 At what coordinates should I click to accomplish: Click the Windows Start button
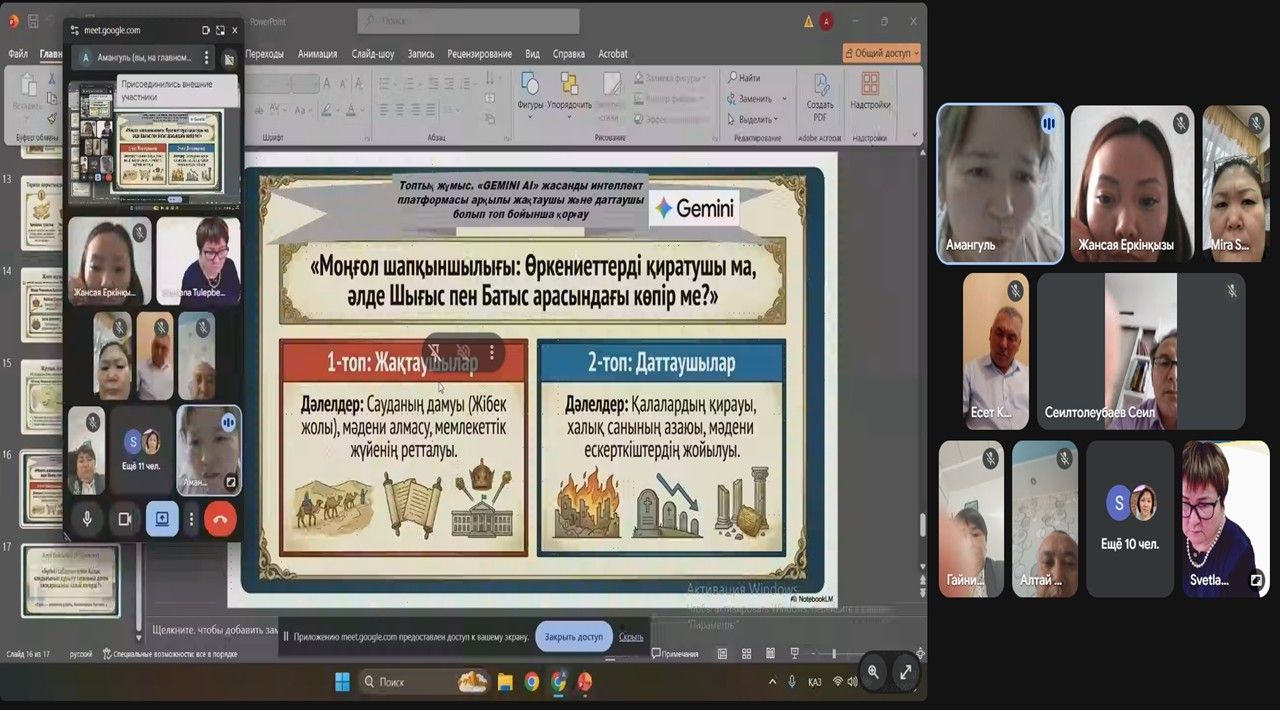tap(342, 682)
